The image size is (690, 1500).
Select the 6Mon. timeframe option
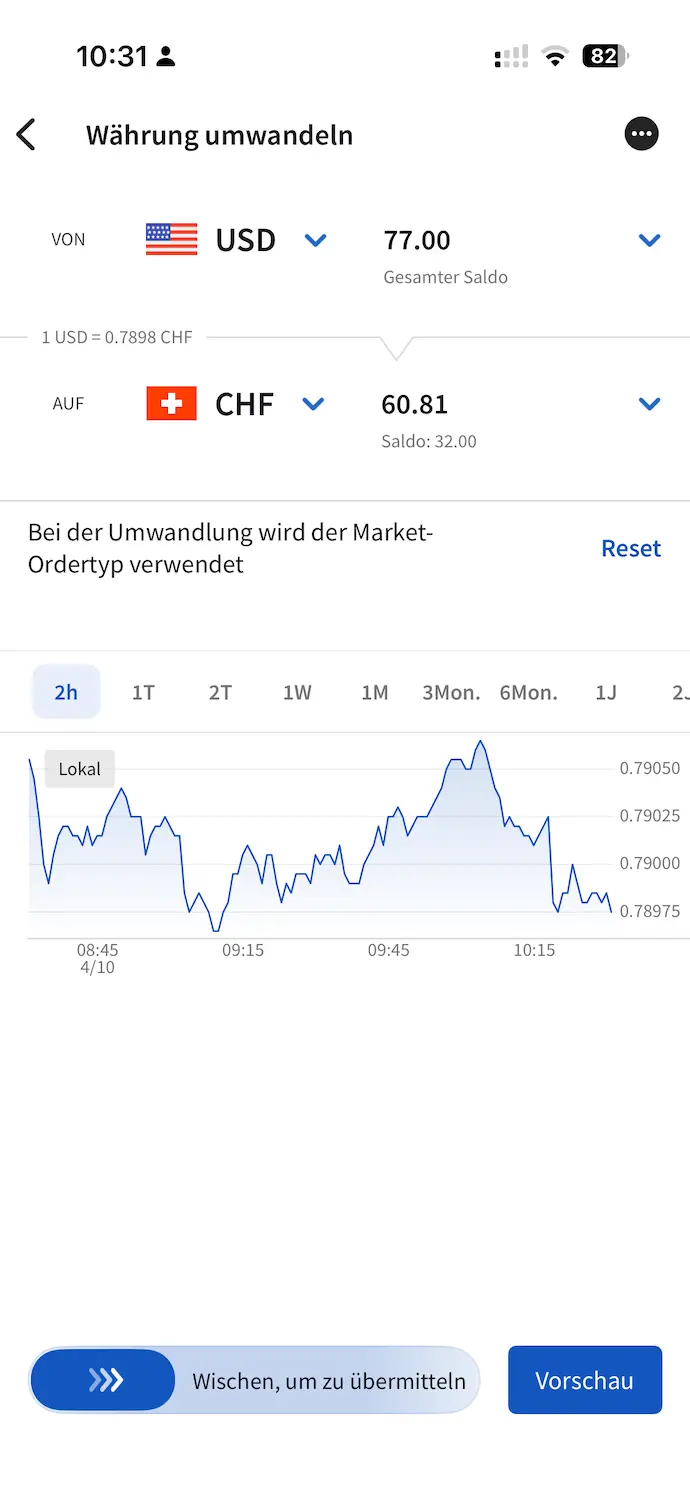[x=528, y=691]
